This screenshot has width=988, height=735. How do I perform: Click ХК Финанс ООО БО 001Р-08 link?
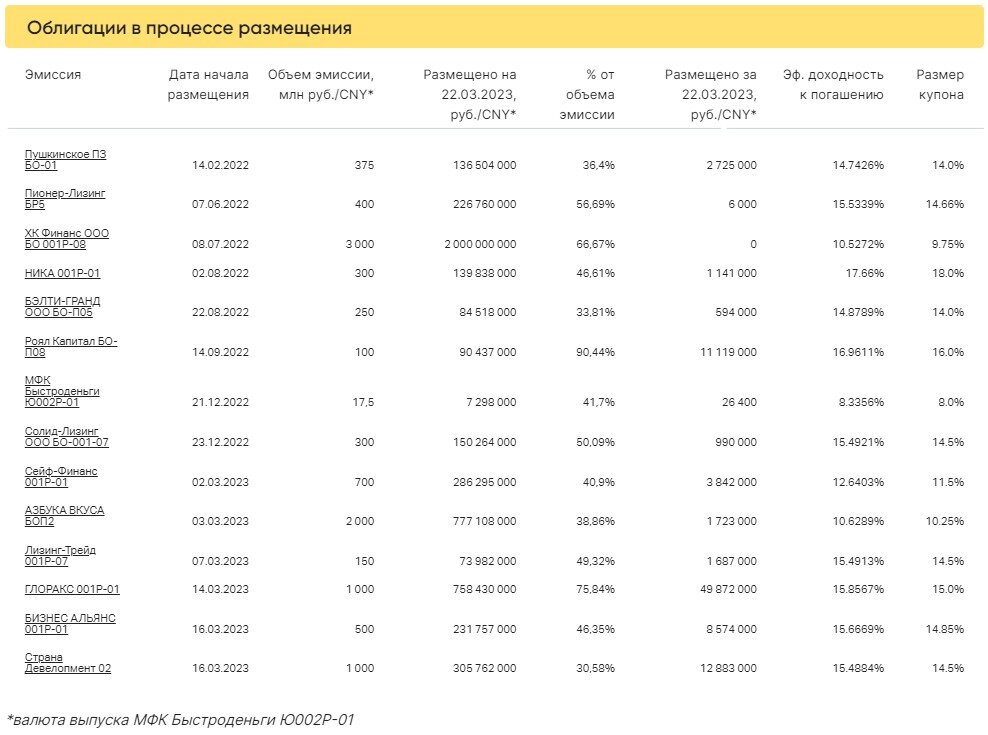point(67,238)
